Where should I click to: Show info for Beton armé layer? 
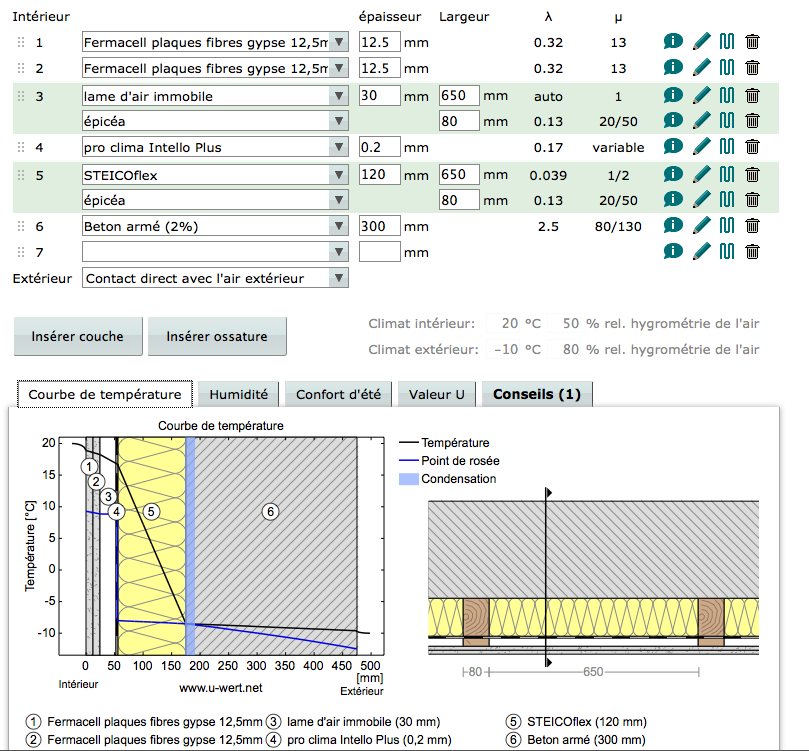(x=673, y=225)
